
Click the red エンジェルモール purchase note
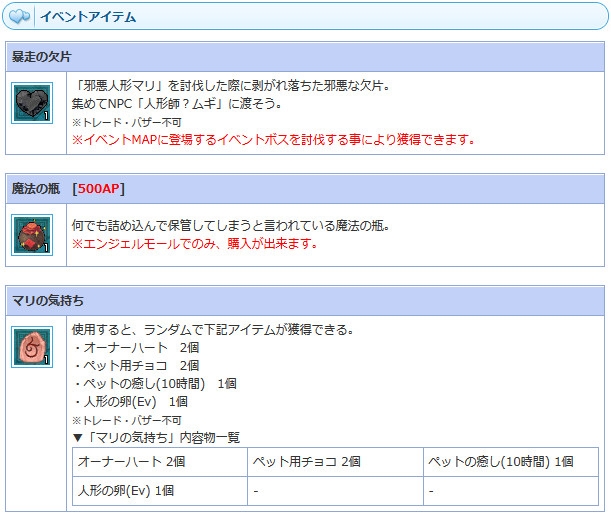click(195, 244)
